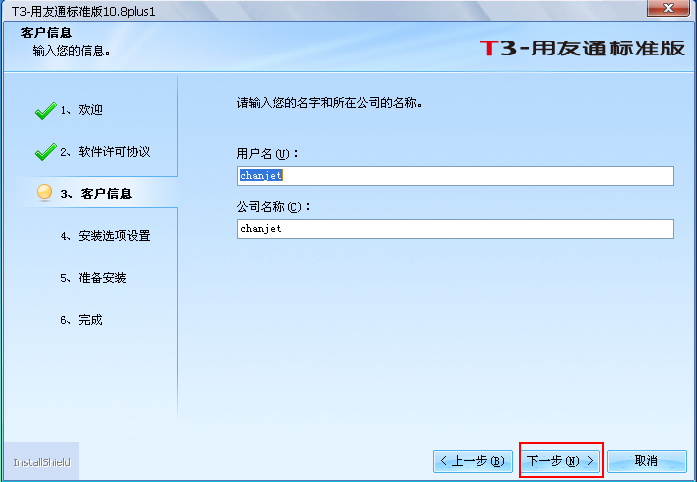Viewport: 697px width, 482px height.
Task: Proceed with the 下一步(N) button
Action: point(560,461)
